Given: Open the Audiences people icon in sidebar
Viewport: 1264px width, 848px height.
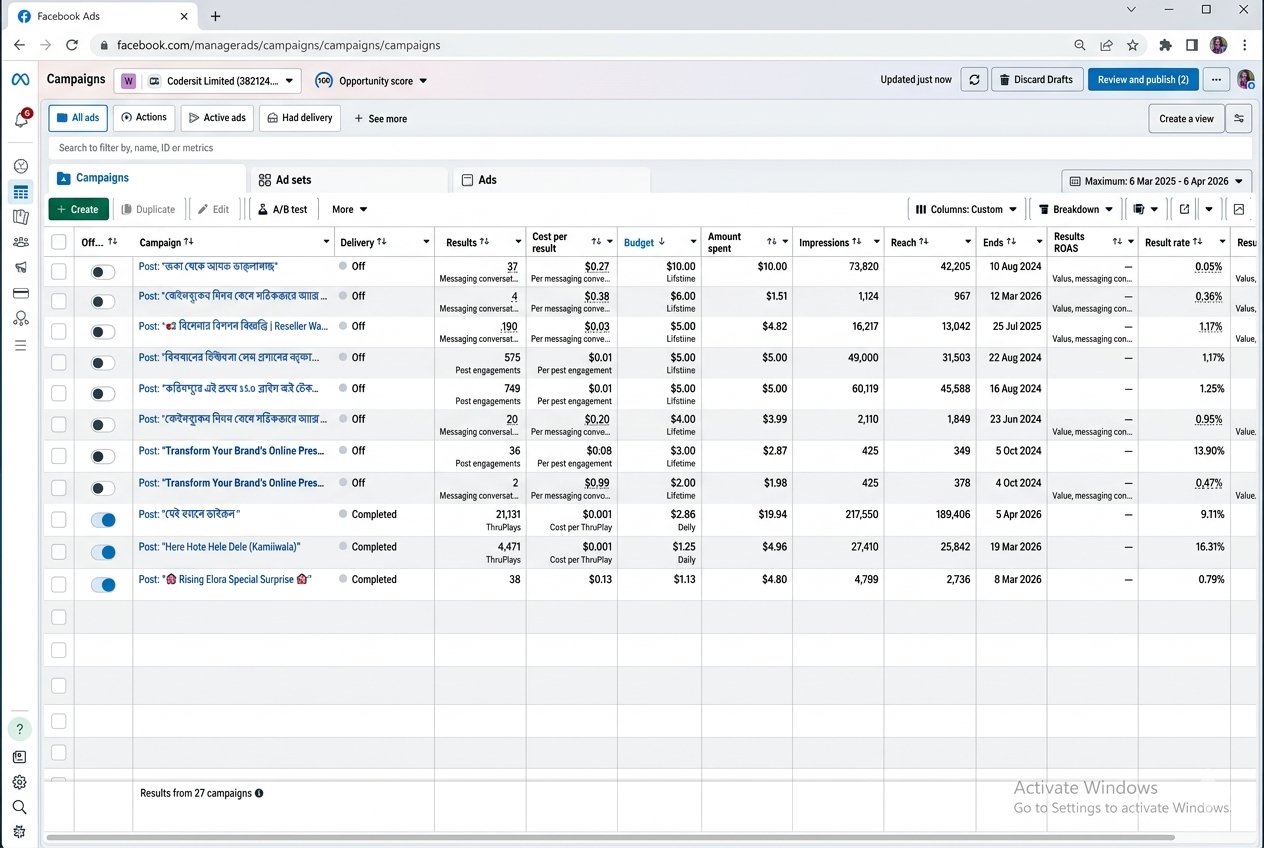Looking at the screenshot, I should click(20, 242).
